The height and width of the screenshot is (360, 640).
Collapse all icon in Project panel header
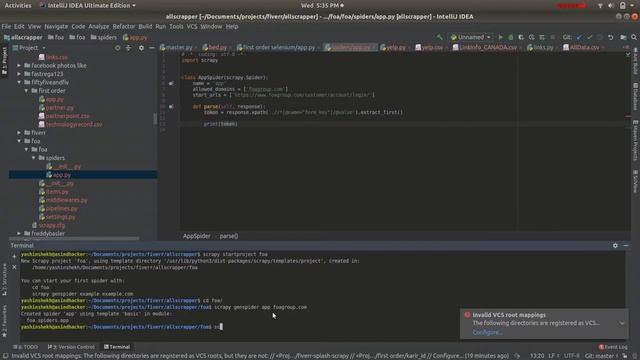coord(129,48)
